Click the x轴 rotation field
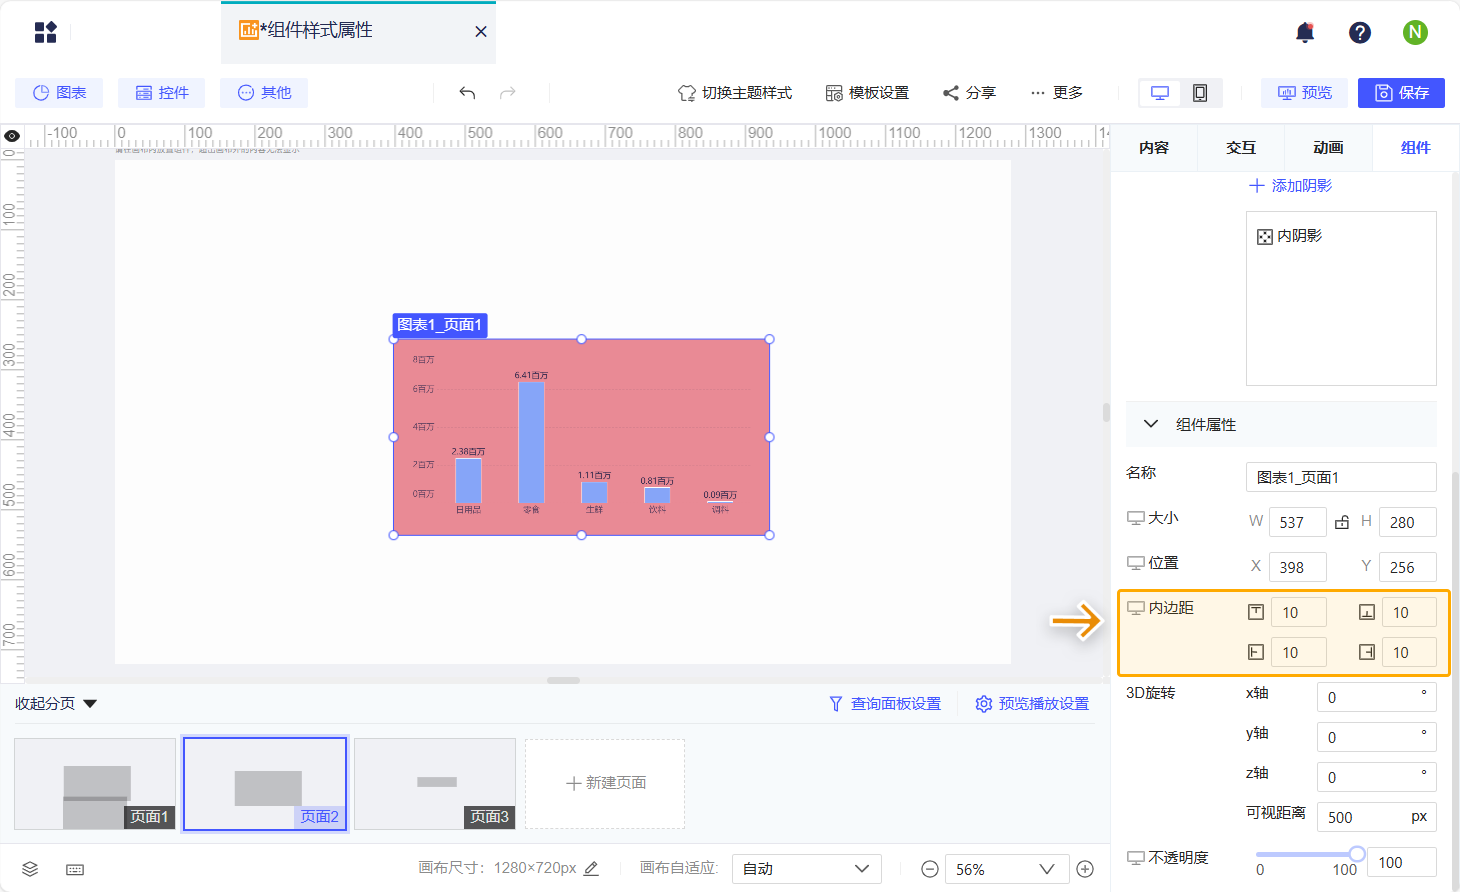 pyautogui.click(x=1376, y=697)
